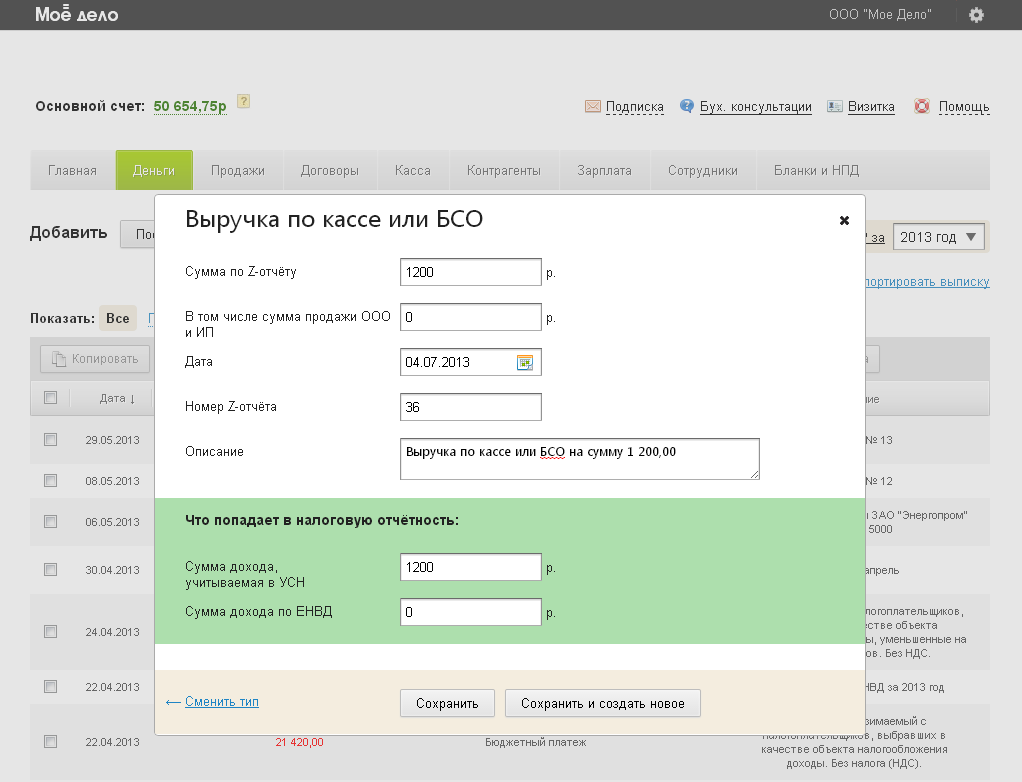Sort by the Дата column header
This screenshot has height=782, width=1022.
click(x=117, y=398)
